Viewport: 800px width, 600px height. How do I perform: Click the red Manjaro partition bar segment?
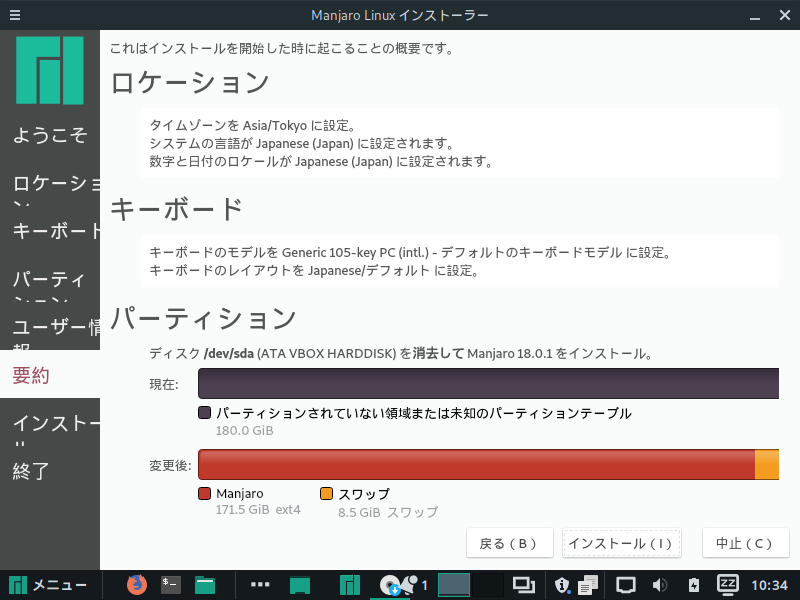(x=477, y=464)
